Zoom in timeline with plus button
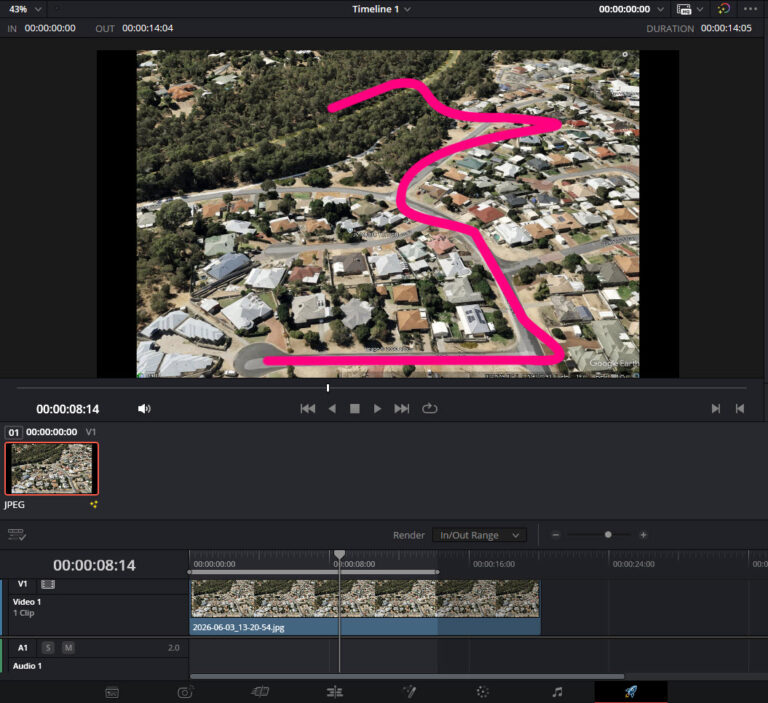 (643, 535)
